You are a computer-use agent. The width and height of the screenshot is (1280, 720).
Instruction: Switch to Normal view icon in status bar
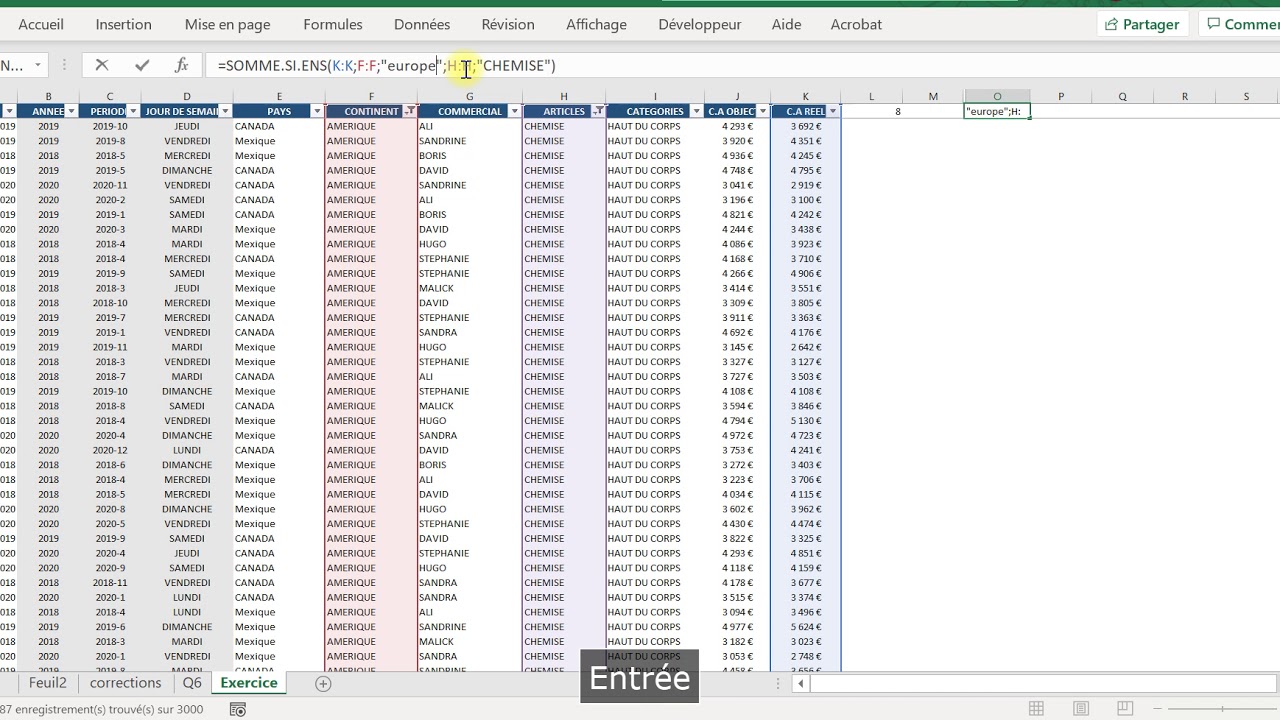(x=1037, y=709)
